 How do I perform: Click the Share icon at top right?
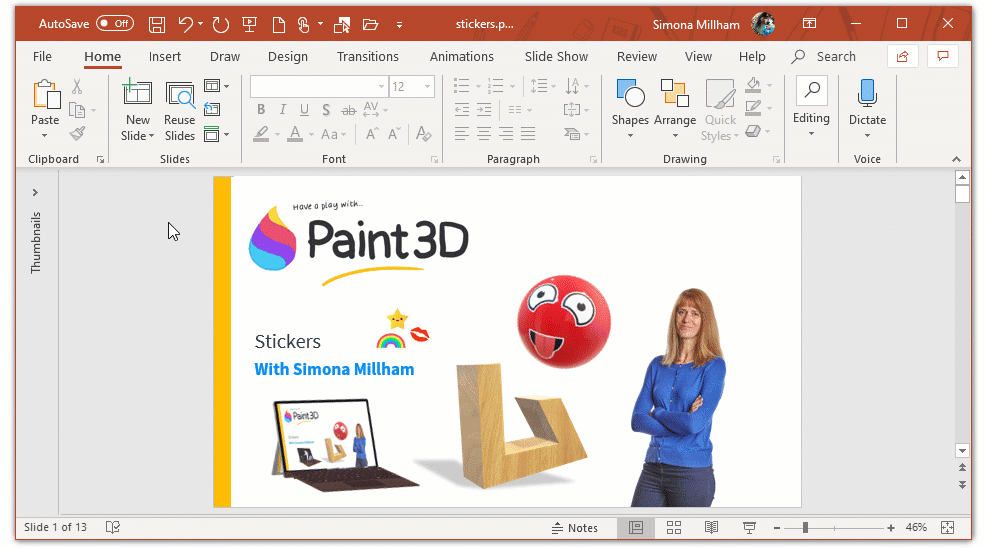pos(902,56)
